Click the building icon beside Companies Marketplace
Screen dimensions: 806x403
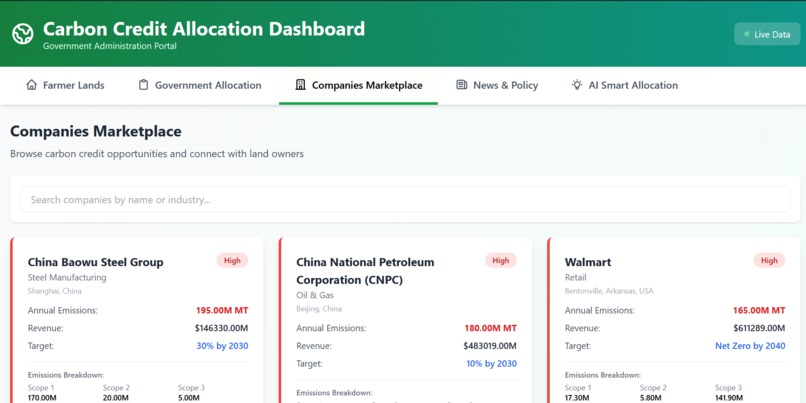click(x=300, y=85)
